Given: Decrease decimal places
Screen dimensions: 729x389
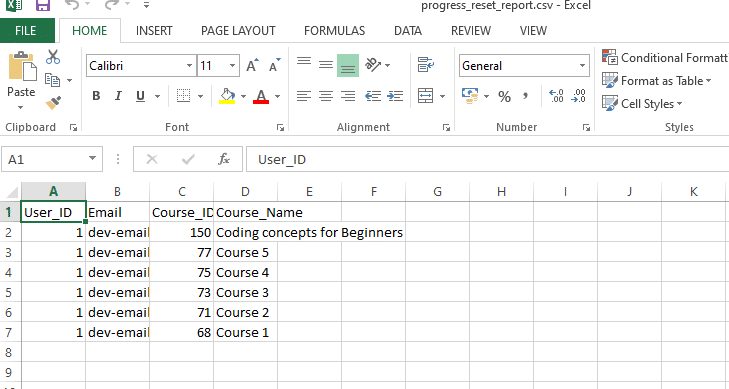Looking at the screenshot, I should (x=579, y=96).
